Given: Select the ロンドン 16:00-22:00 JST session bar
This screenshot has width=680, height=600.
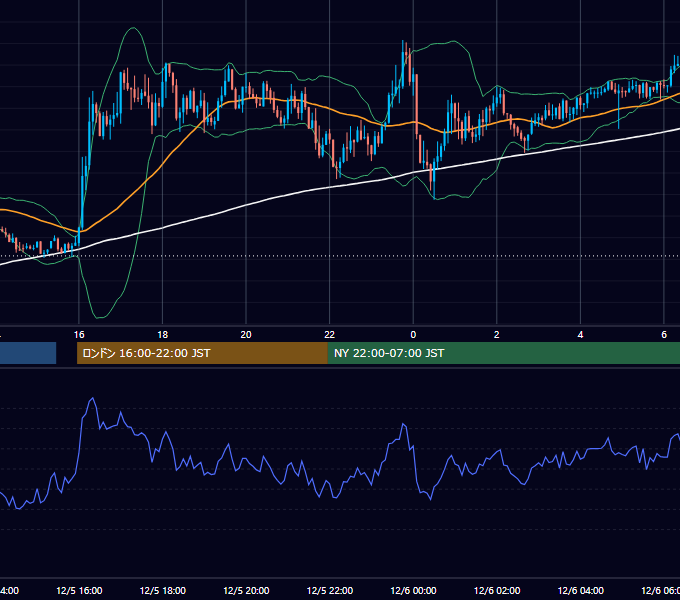Looking at the screenshot, I should 202,353.
